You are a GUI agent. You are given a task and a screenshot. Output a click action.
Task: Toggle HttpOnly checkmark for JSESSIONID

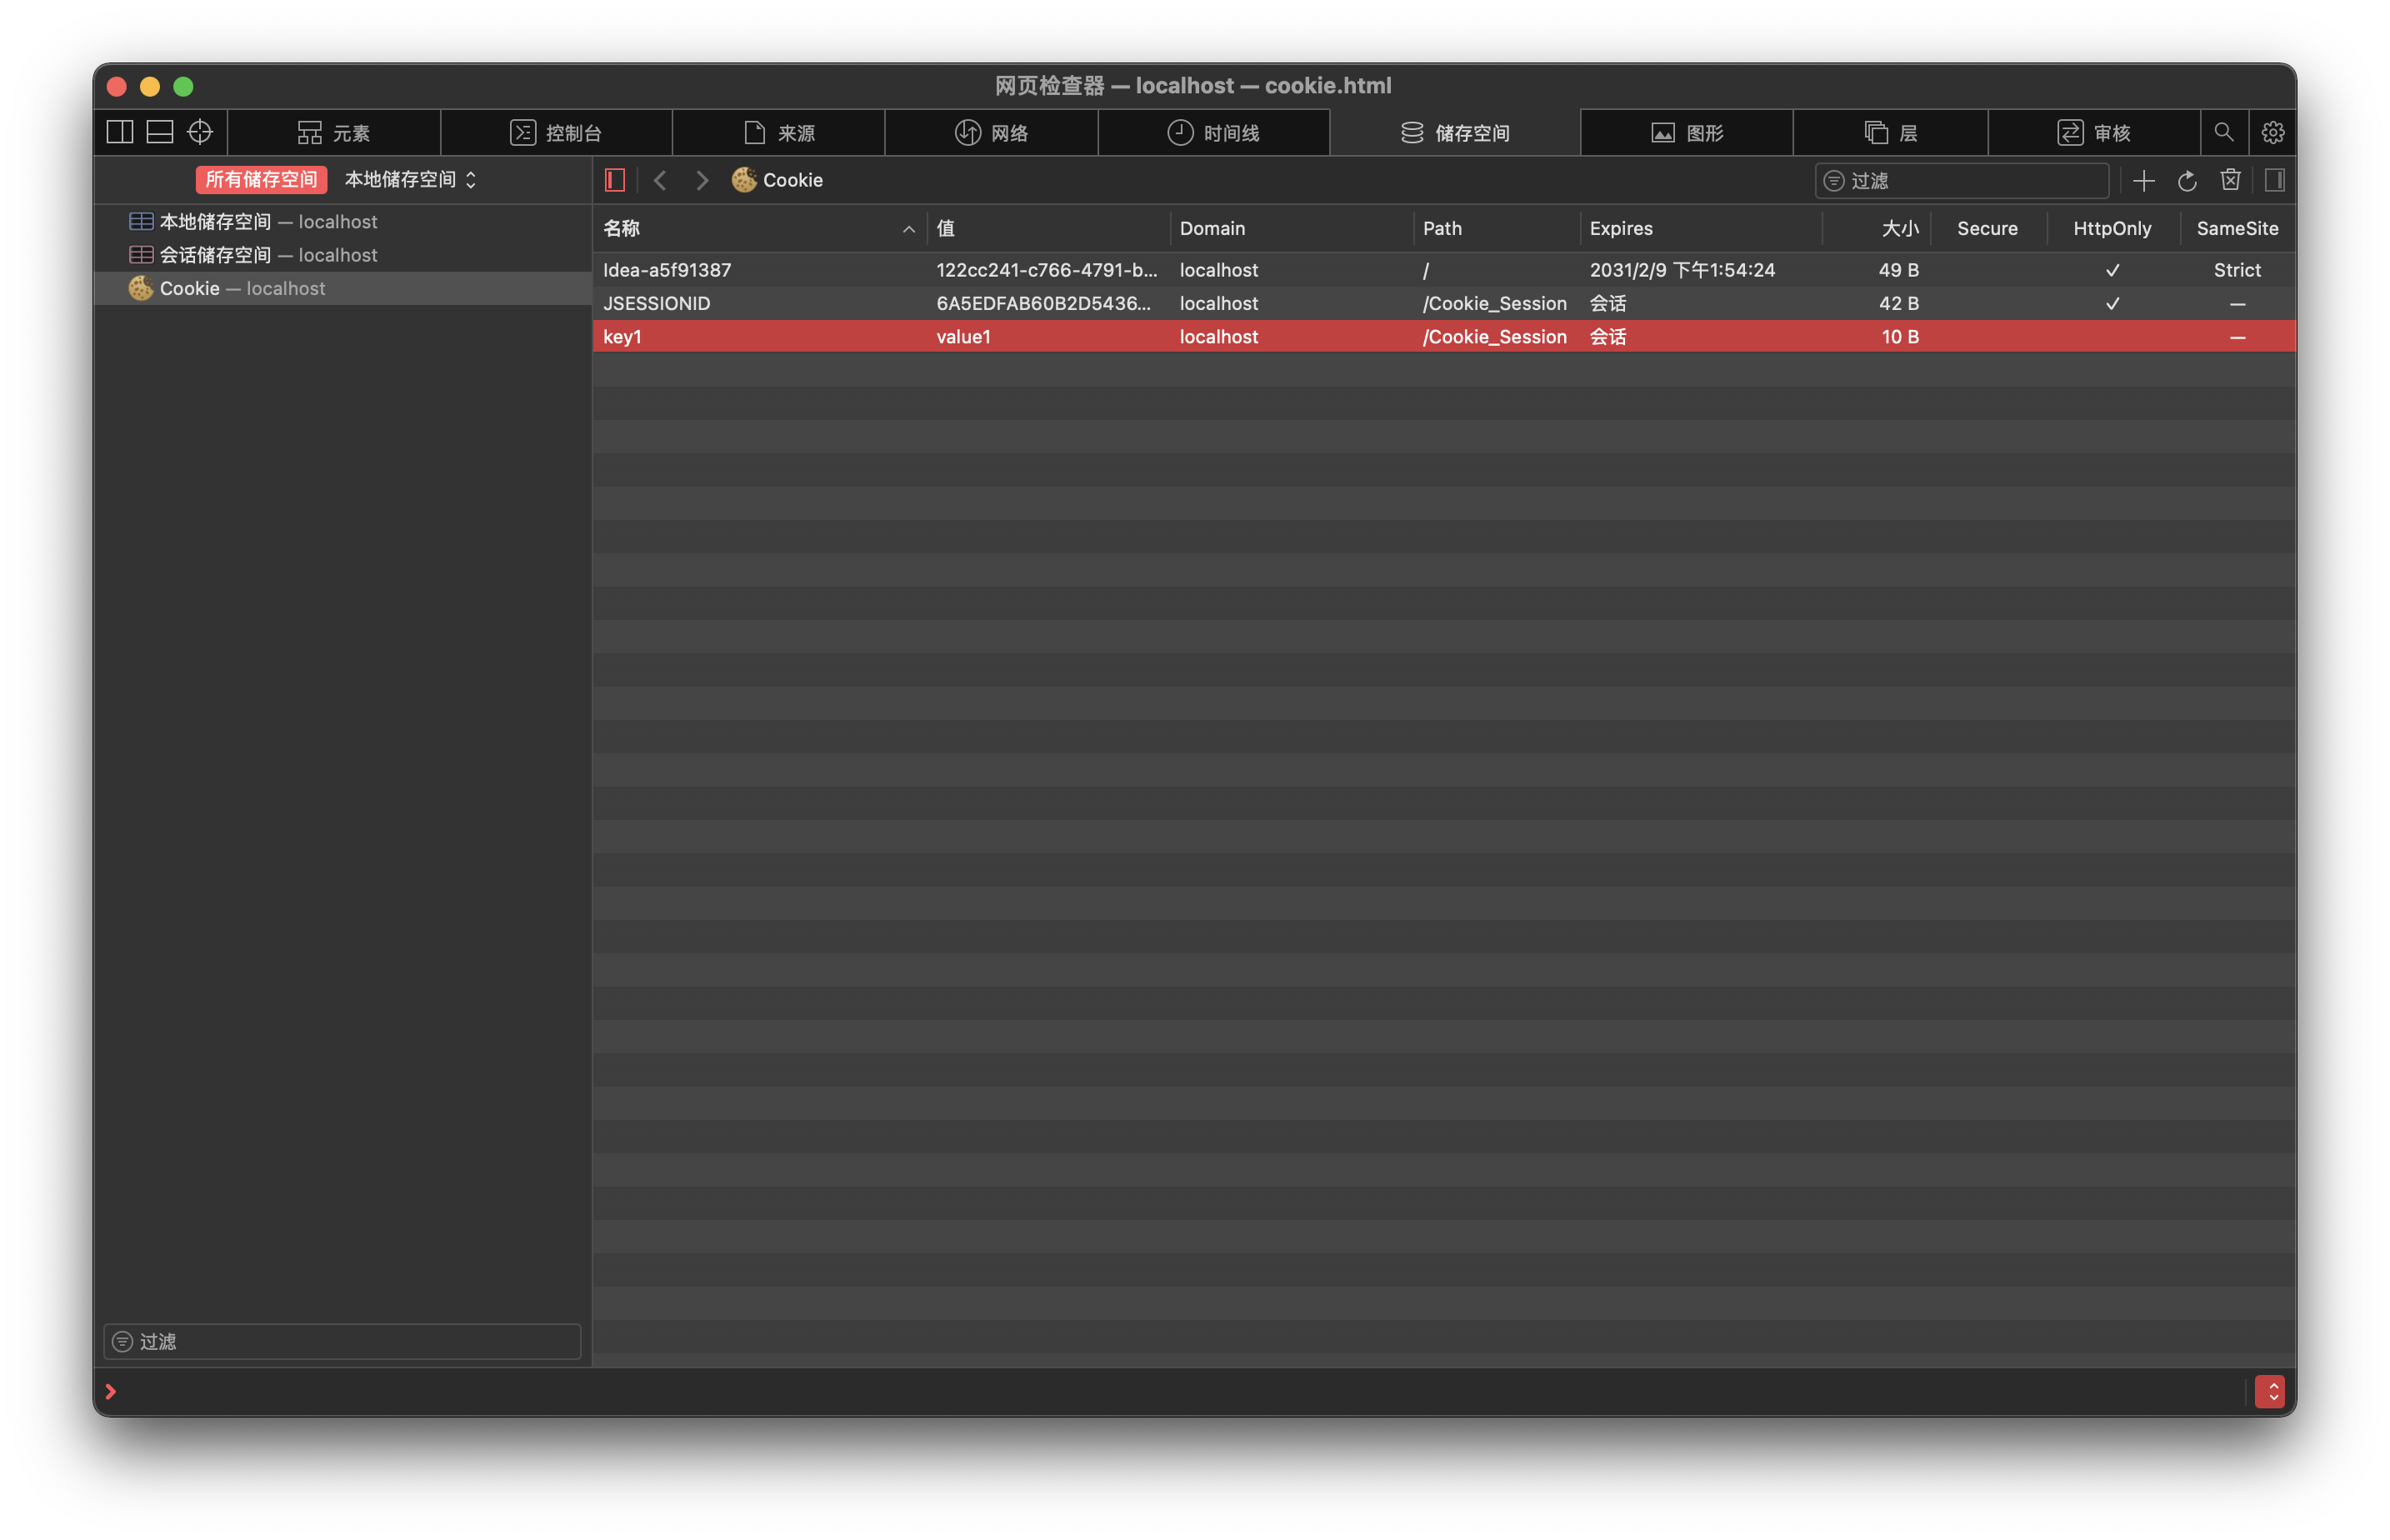point(2112,304)
